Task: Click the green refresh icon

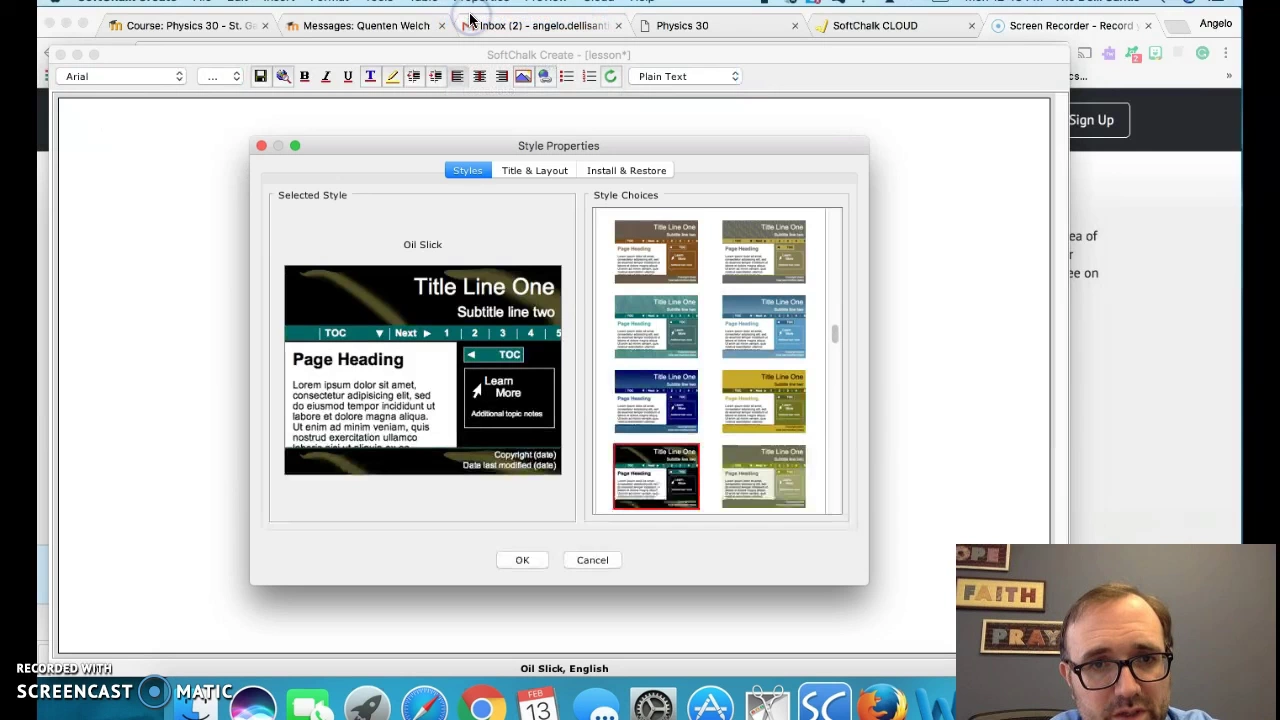Action: coord(610,76)
